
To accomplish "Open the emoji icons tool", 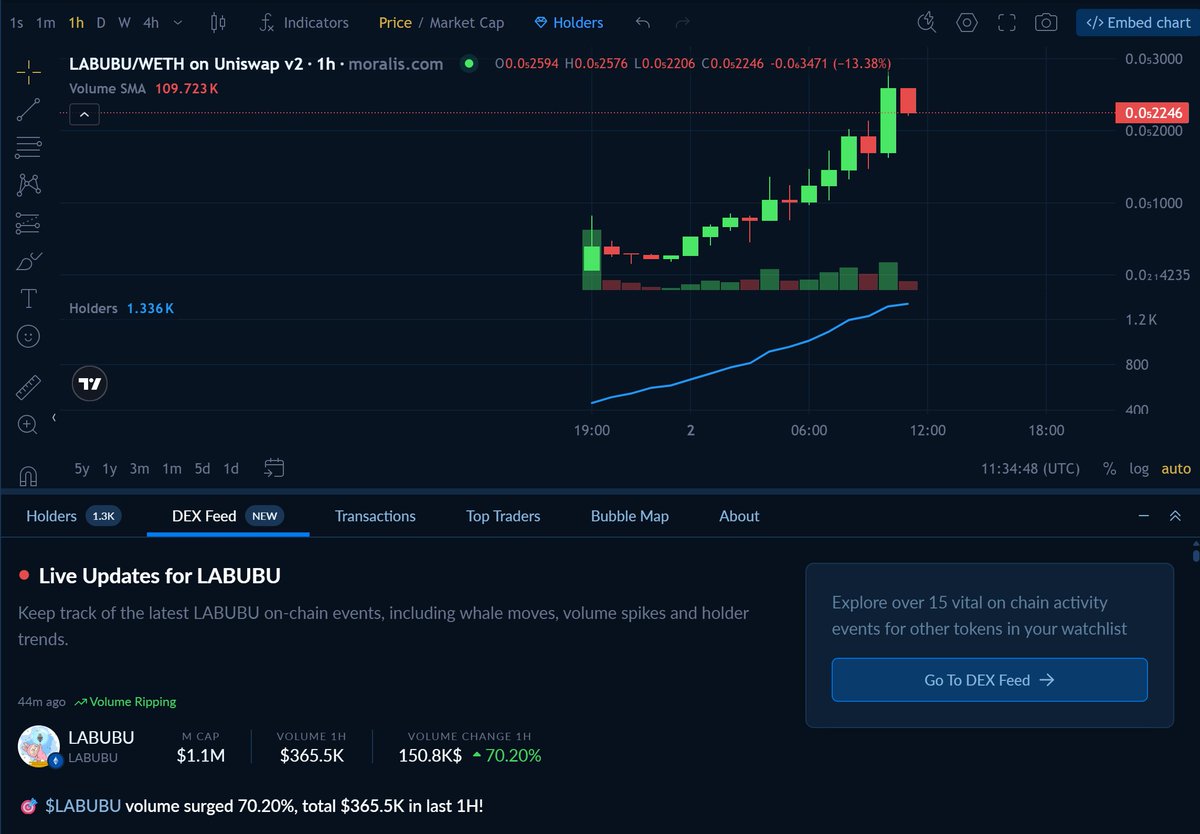I will pyautogui.click(x=29, y=337).
